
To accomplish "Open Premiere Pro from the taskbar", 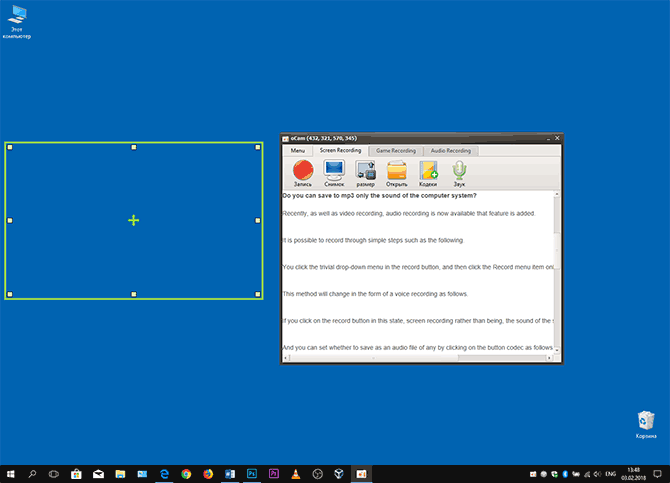I will tap(274, 474).
